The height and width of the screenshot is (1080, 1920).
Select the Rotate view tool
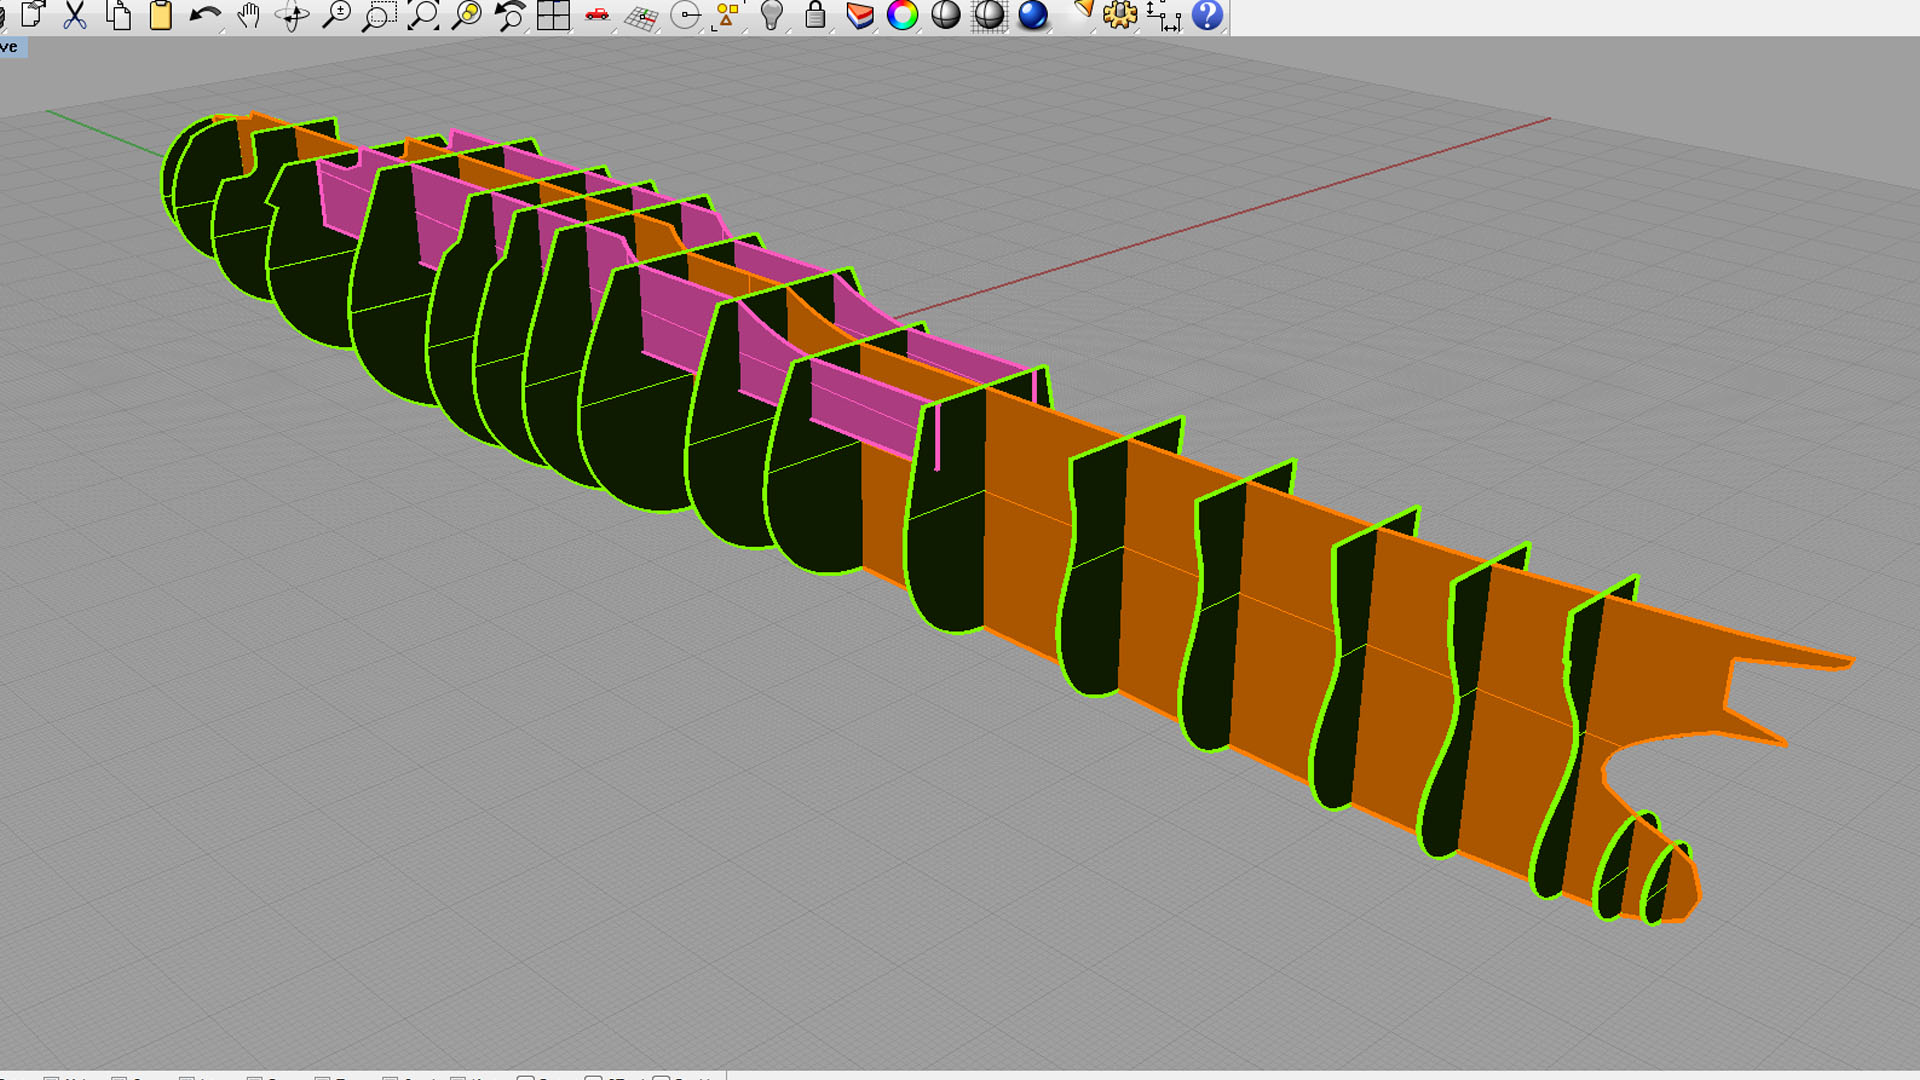pyautogui.click(x=292, y=15)
